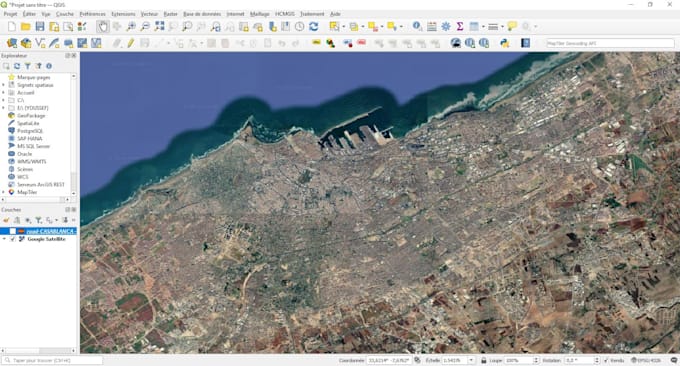Open the statistical summary sigma icon

pyautogui.click(x=460, y=27)
